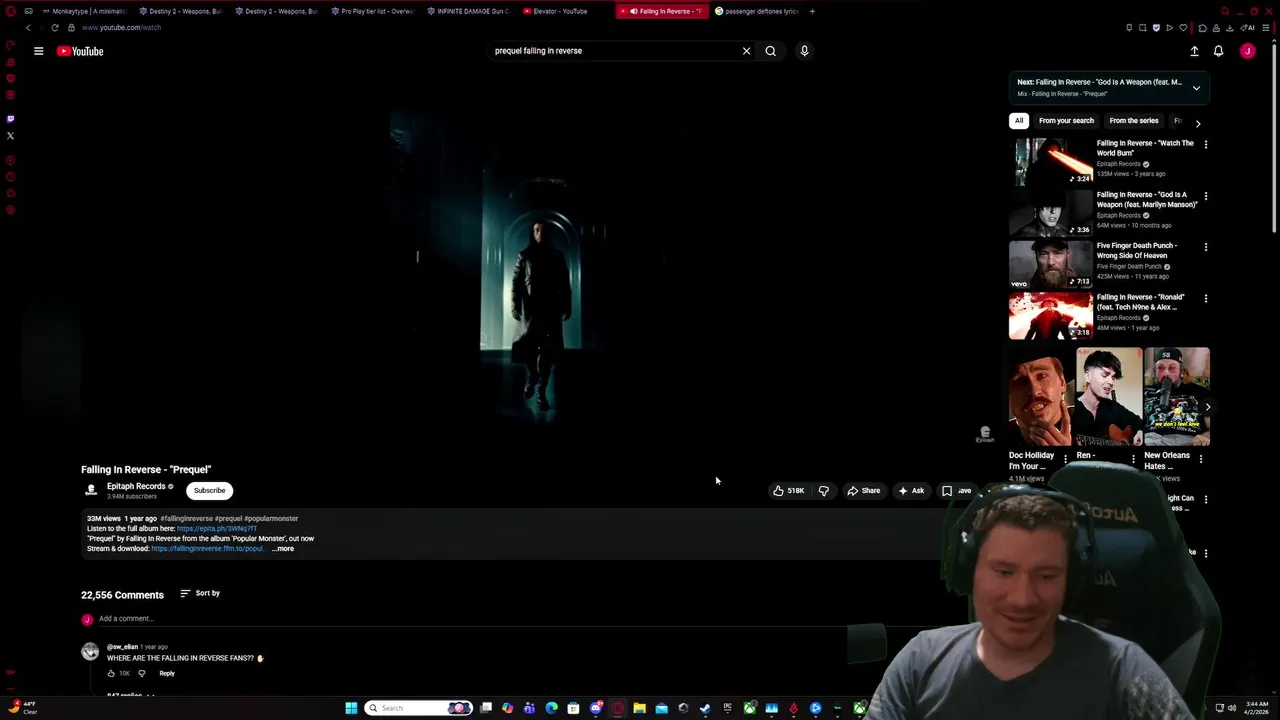Follow the epita.ph full album link
Viewport: 1280px width, 720px height.
[x=217, y=529]
